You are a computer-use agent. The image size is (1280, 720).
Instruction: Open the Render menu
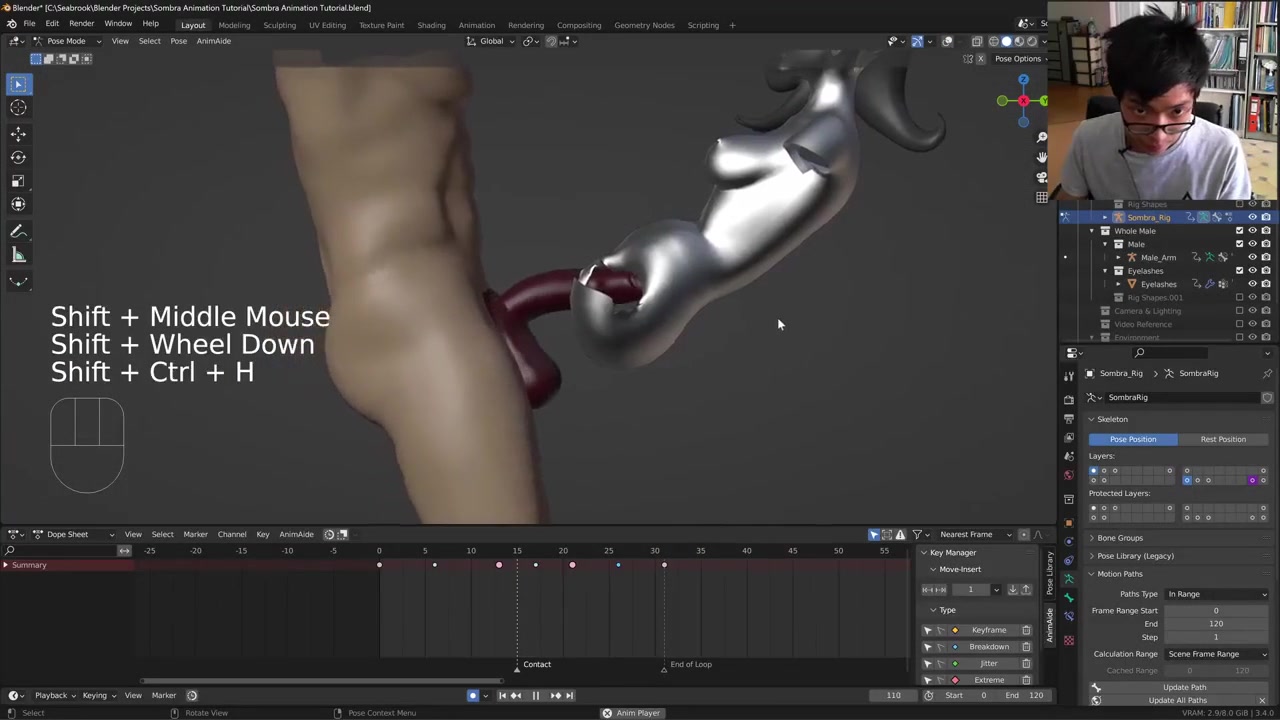pyautogui.click(x=81, y=24)
